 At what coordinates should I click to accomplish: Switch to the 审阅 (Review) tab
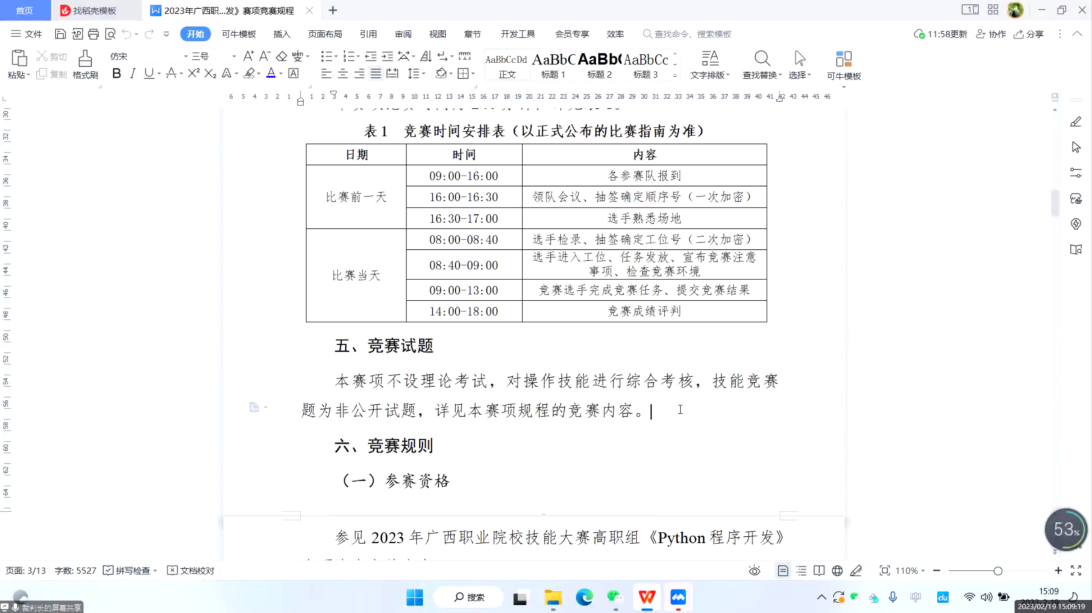[403, 34]
